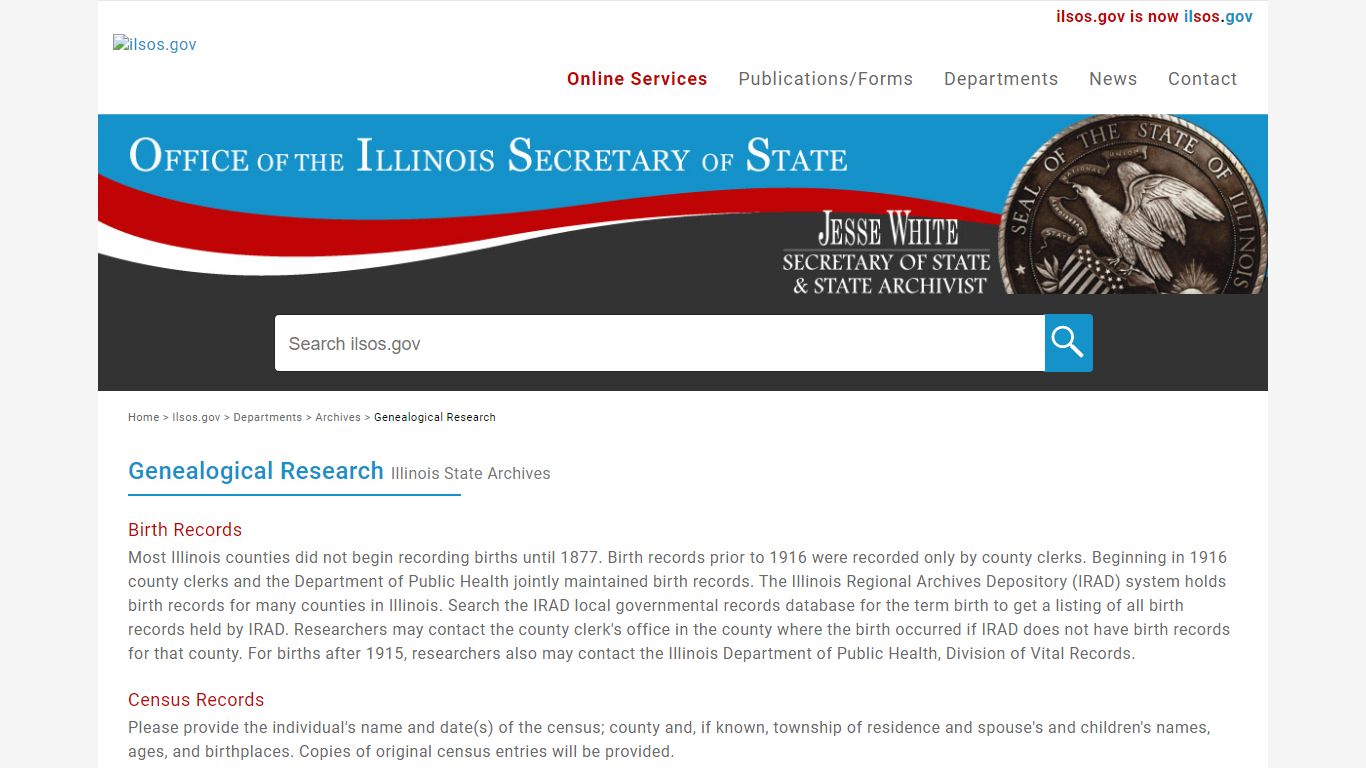Click the Home breadcrumb link
1366x768 pixels.
point(143,417)
